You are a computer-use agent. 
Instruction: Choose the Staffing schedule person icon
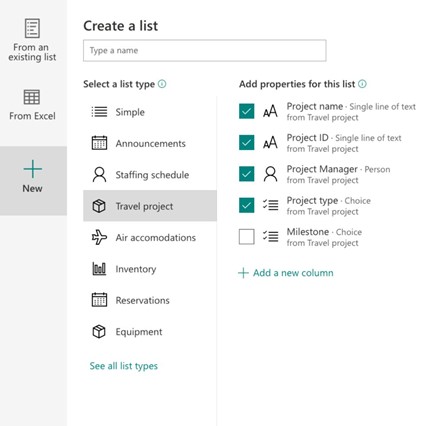tap(99, 175)
